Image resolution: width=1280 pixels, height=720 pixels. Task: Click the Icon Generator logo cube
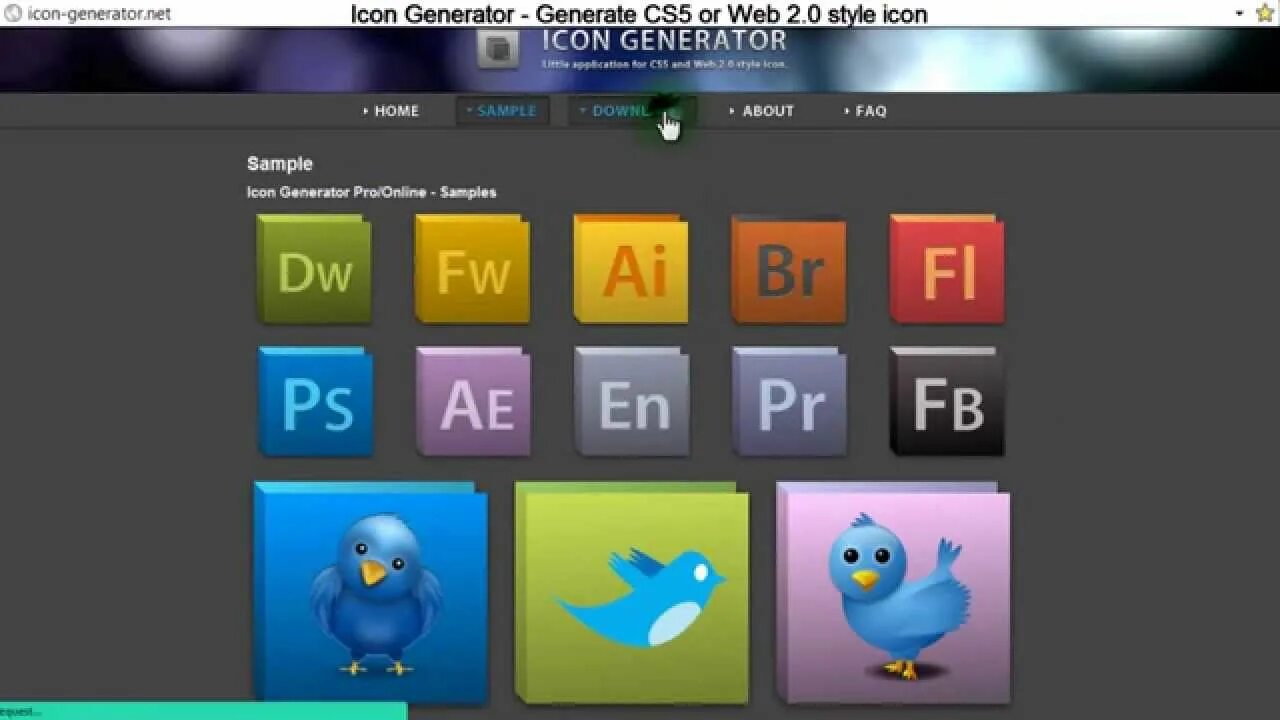(x=498, y=49)
